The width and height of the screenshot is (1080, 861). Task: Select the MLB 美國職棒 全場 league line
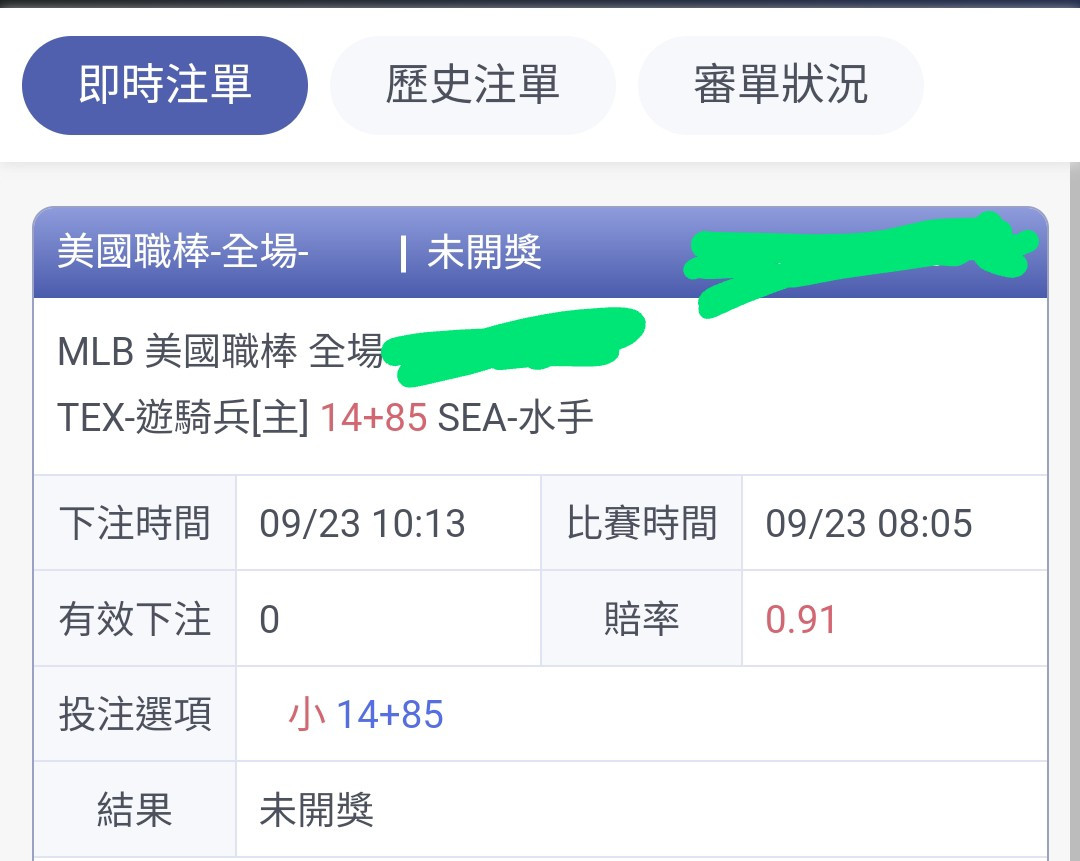(220, 351)
